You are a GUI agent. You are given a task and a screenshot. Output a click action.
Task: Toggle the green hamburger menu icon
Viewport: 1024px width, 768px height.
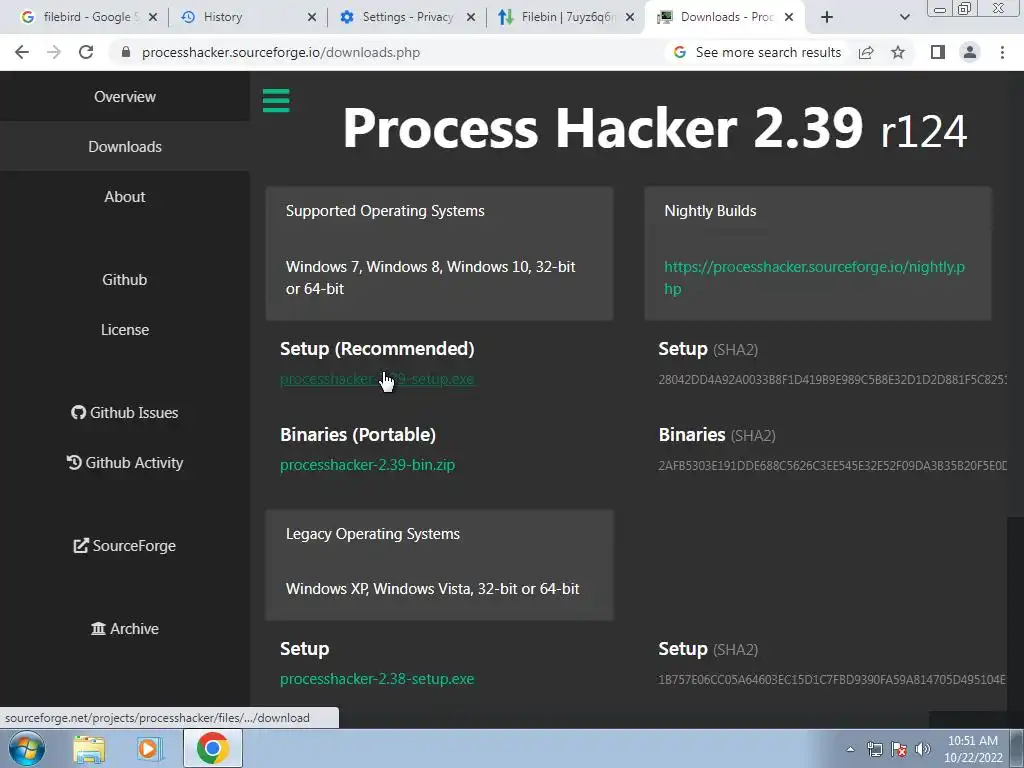click(x=276, y=101)
